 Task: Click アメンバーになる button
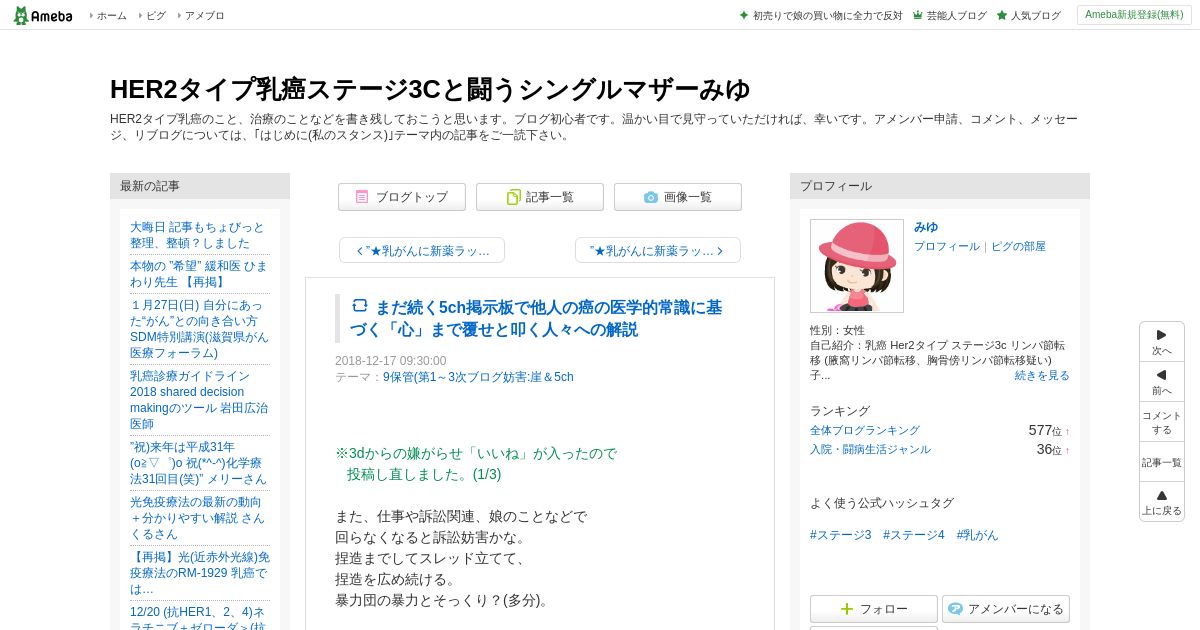(1006, 609)
